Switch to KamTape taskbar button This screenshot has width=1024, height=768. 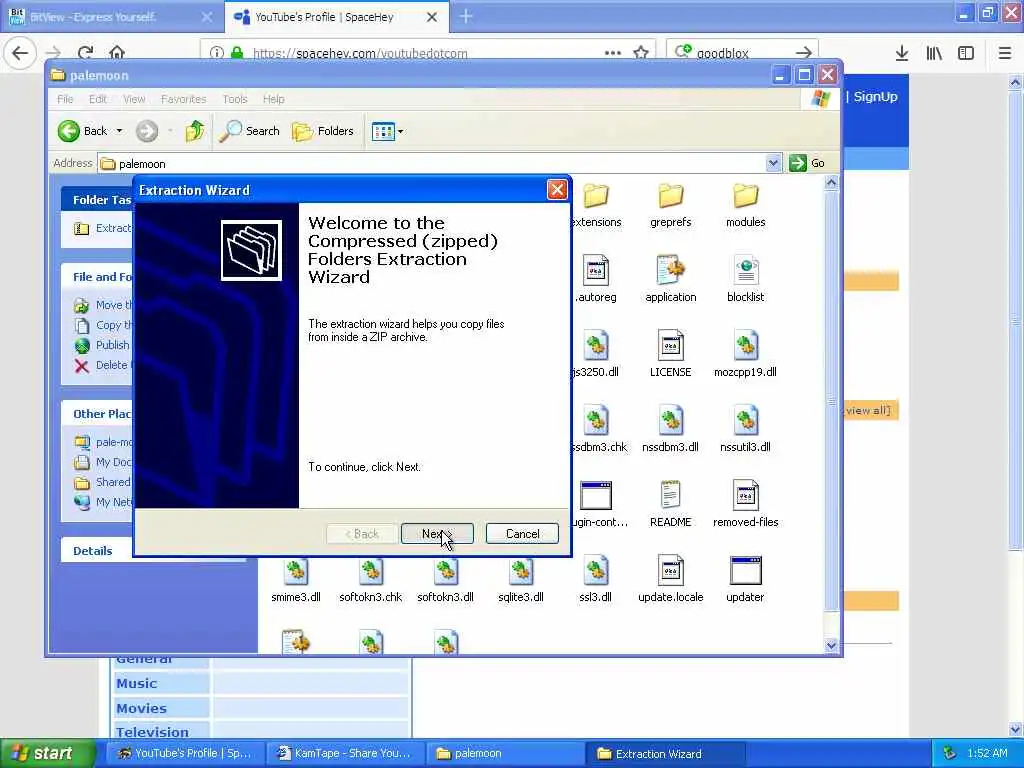pyautogui.click(x=345, y=753)
